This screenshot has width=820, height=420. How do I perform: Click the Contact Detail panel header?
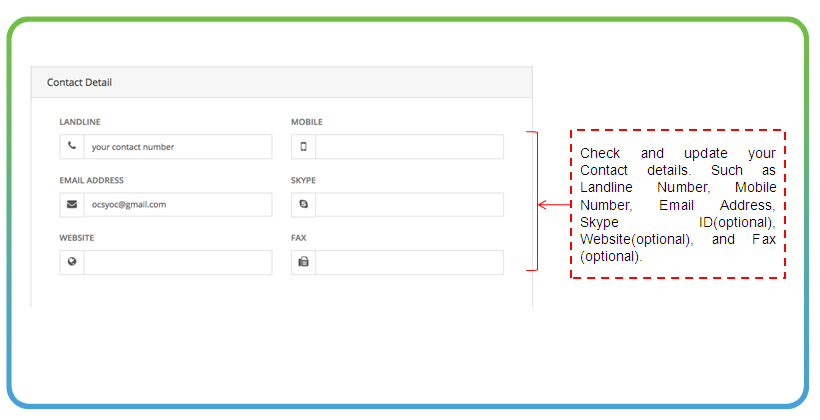point(282,82)
